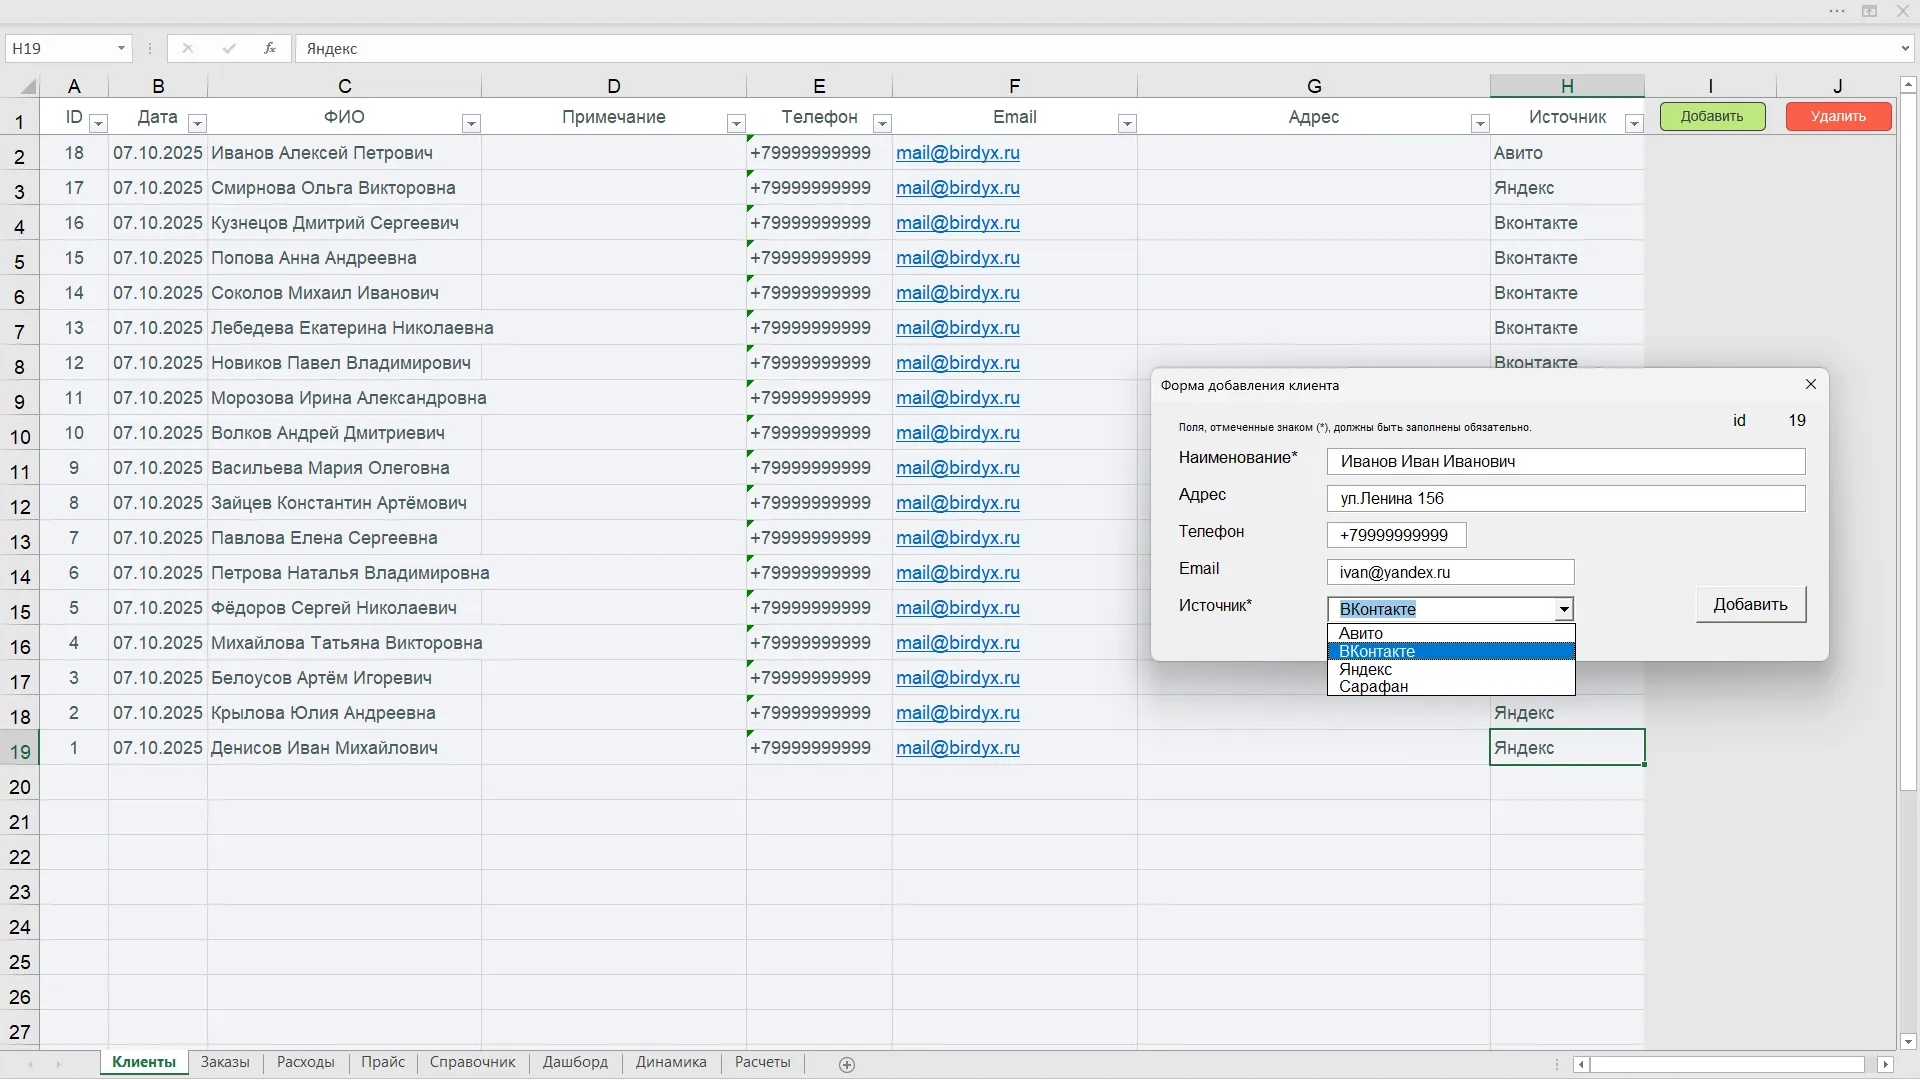The width and height of the screenshot is (1920, 1080).
Task: Click the Наименование input field
Action: click(1566, 461)
